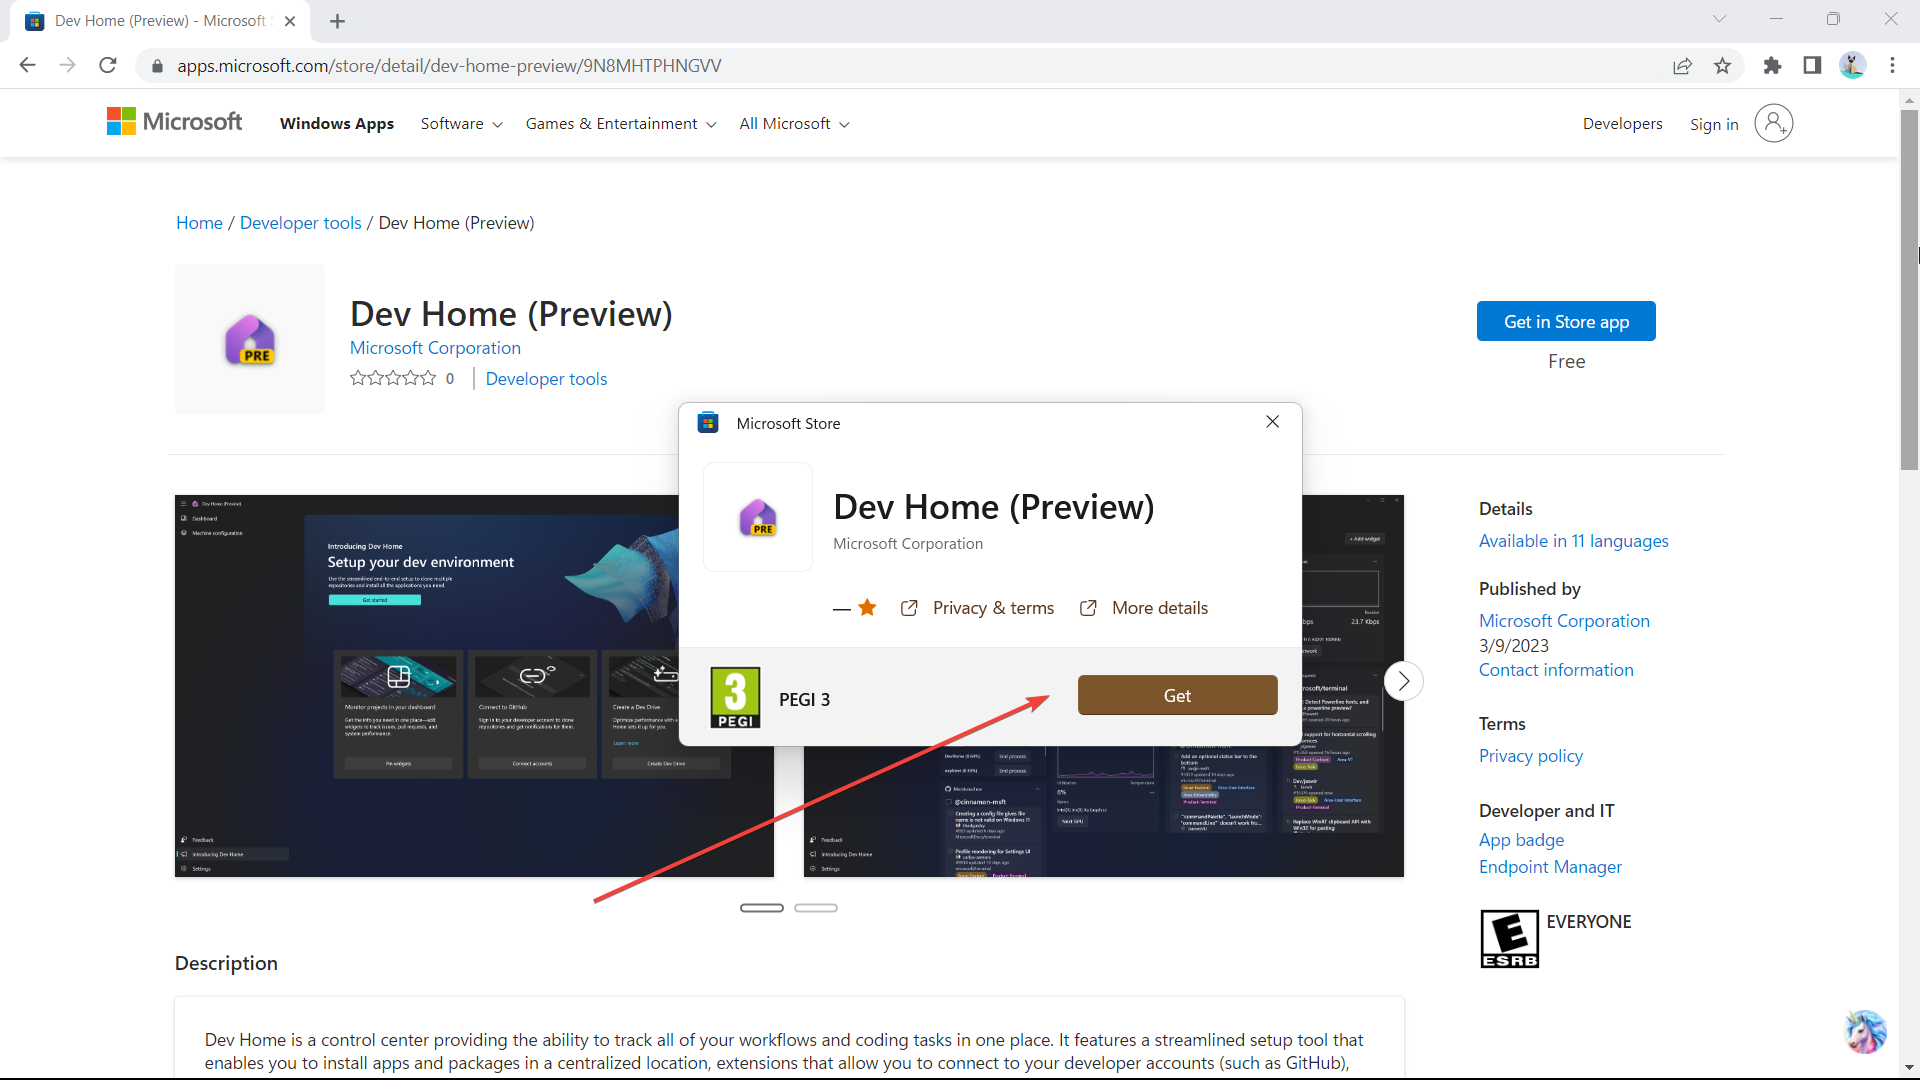Click the ESRB Everyone rating badge
1920x1080 pixels.
[1509, 938]
